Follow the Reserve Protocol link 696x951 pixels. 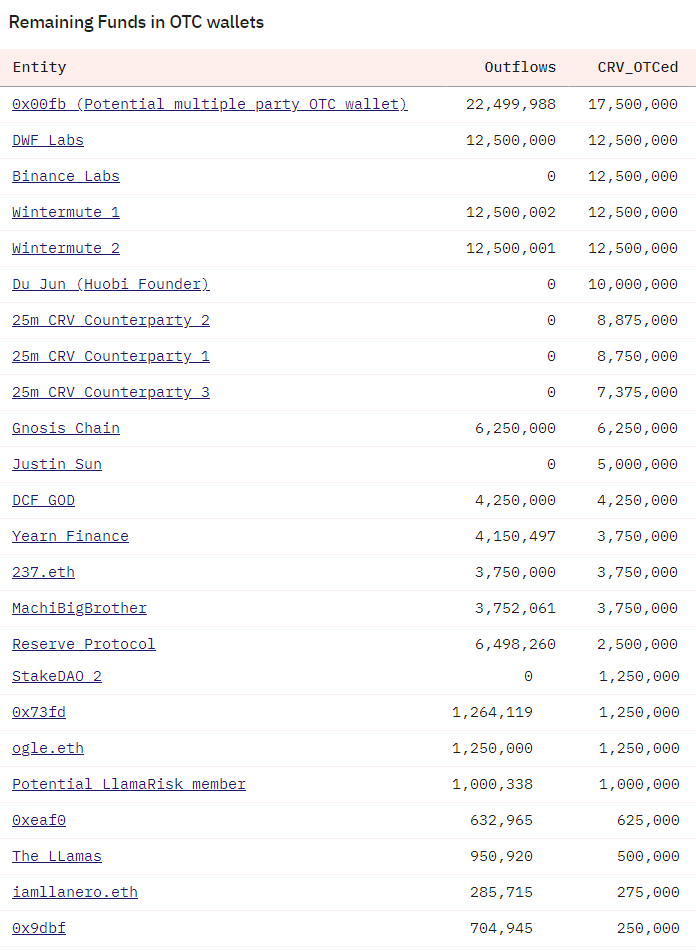[x=84, y=644]
